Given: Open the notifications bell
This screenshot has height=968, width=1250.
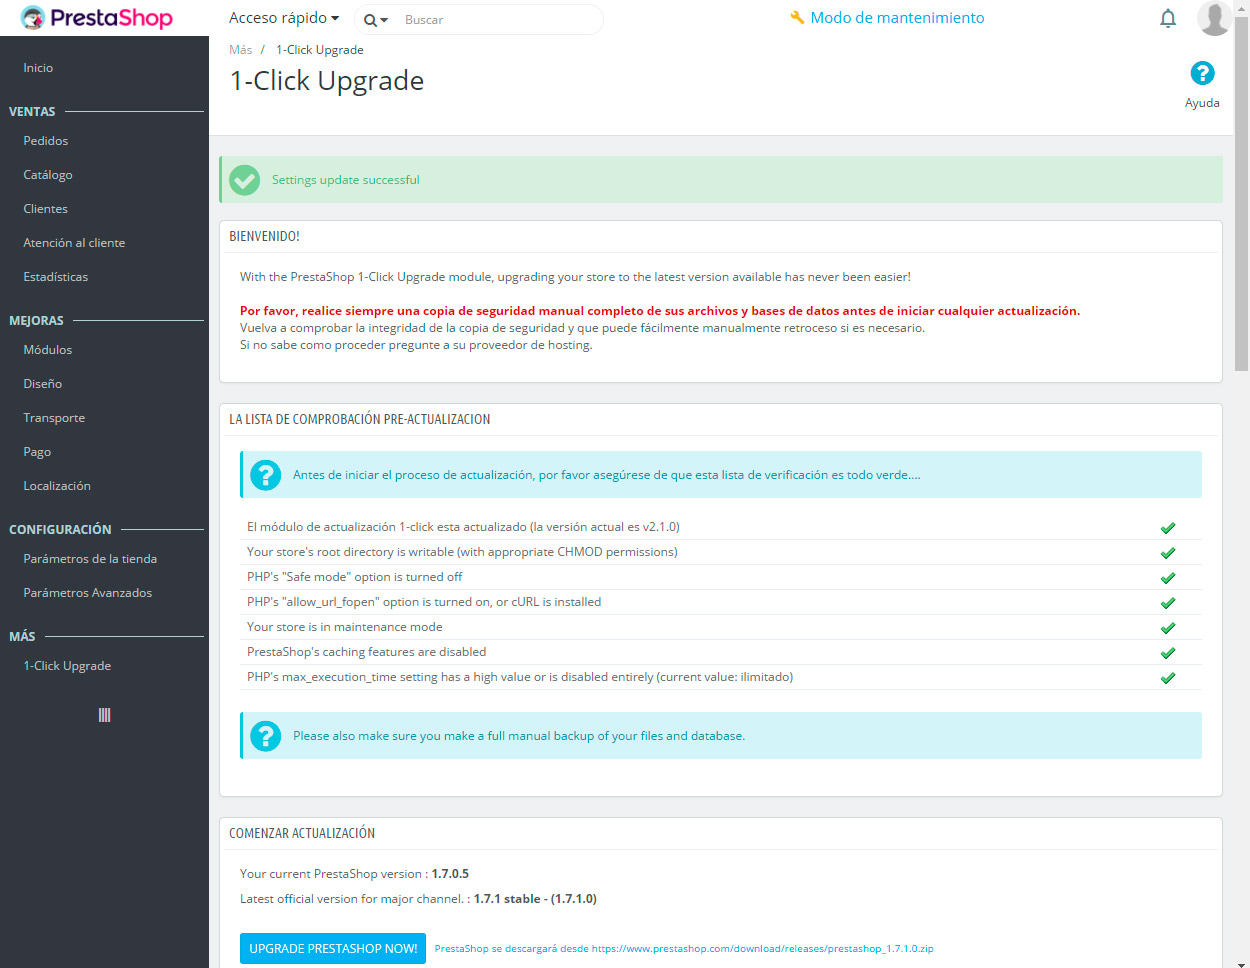Looking at the screenshot, I should tap(1168, 18).
